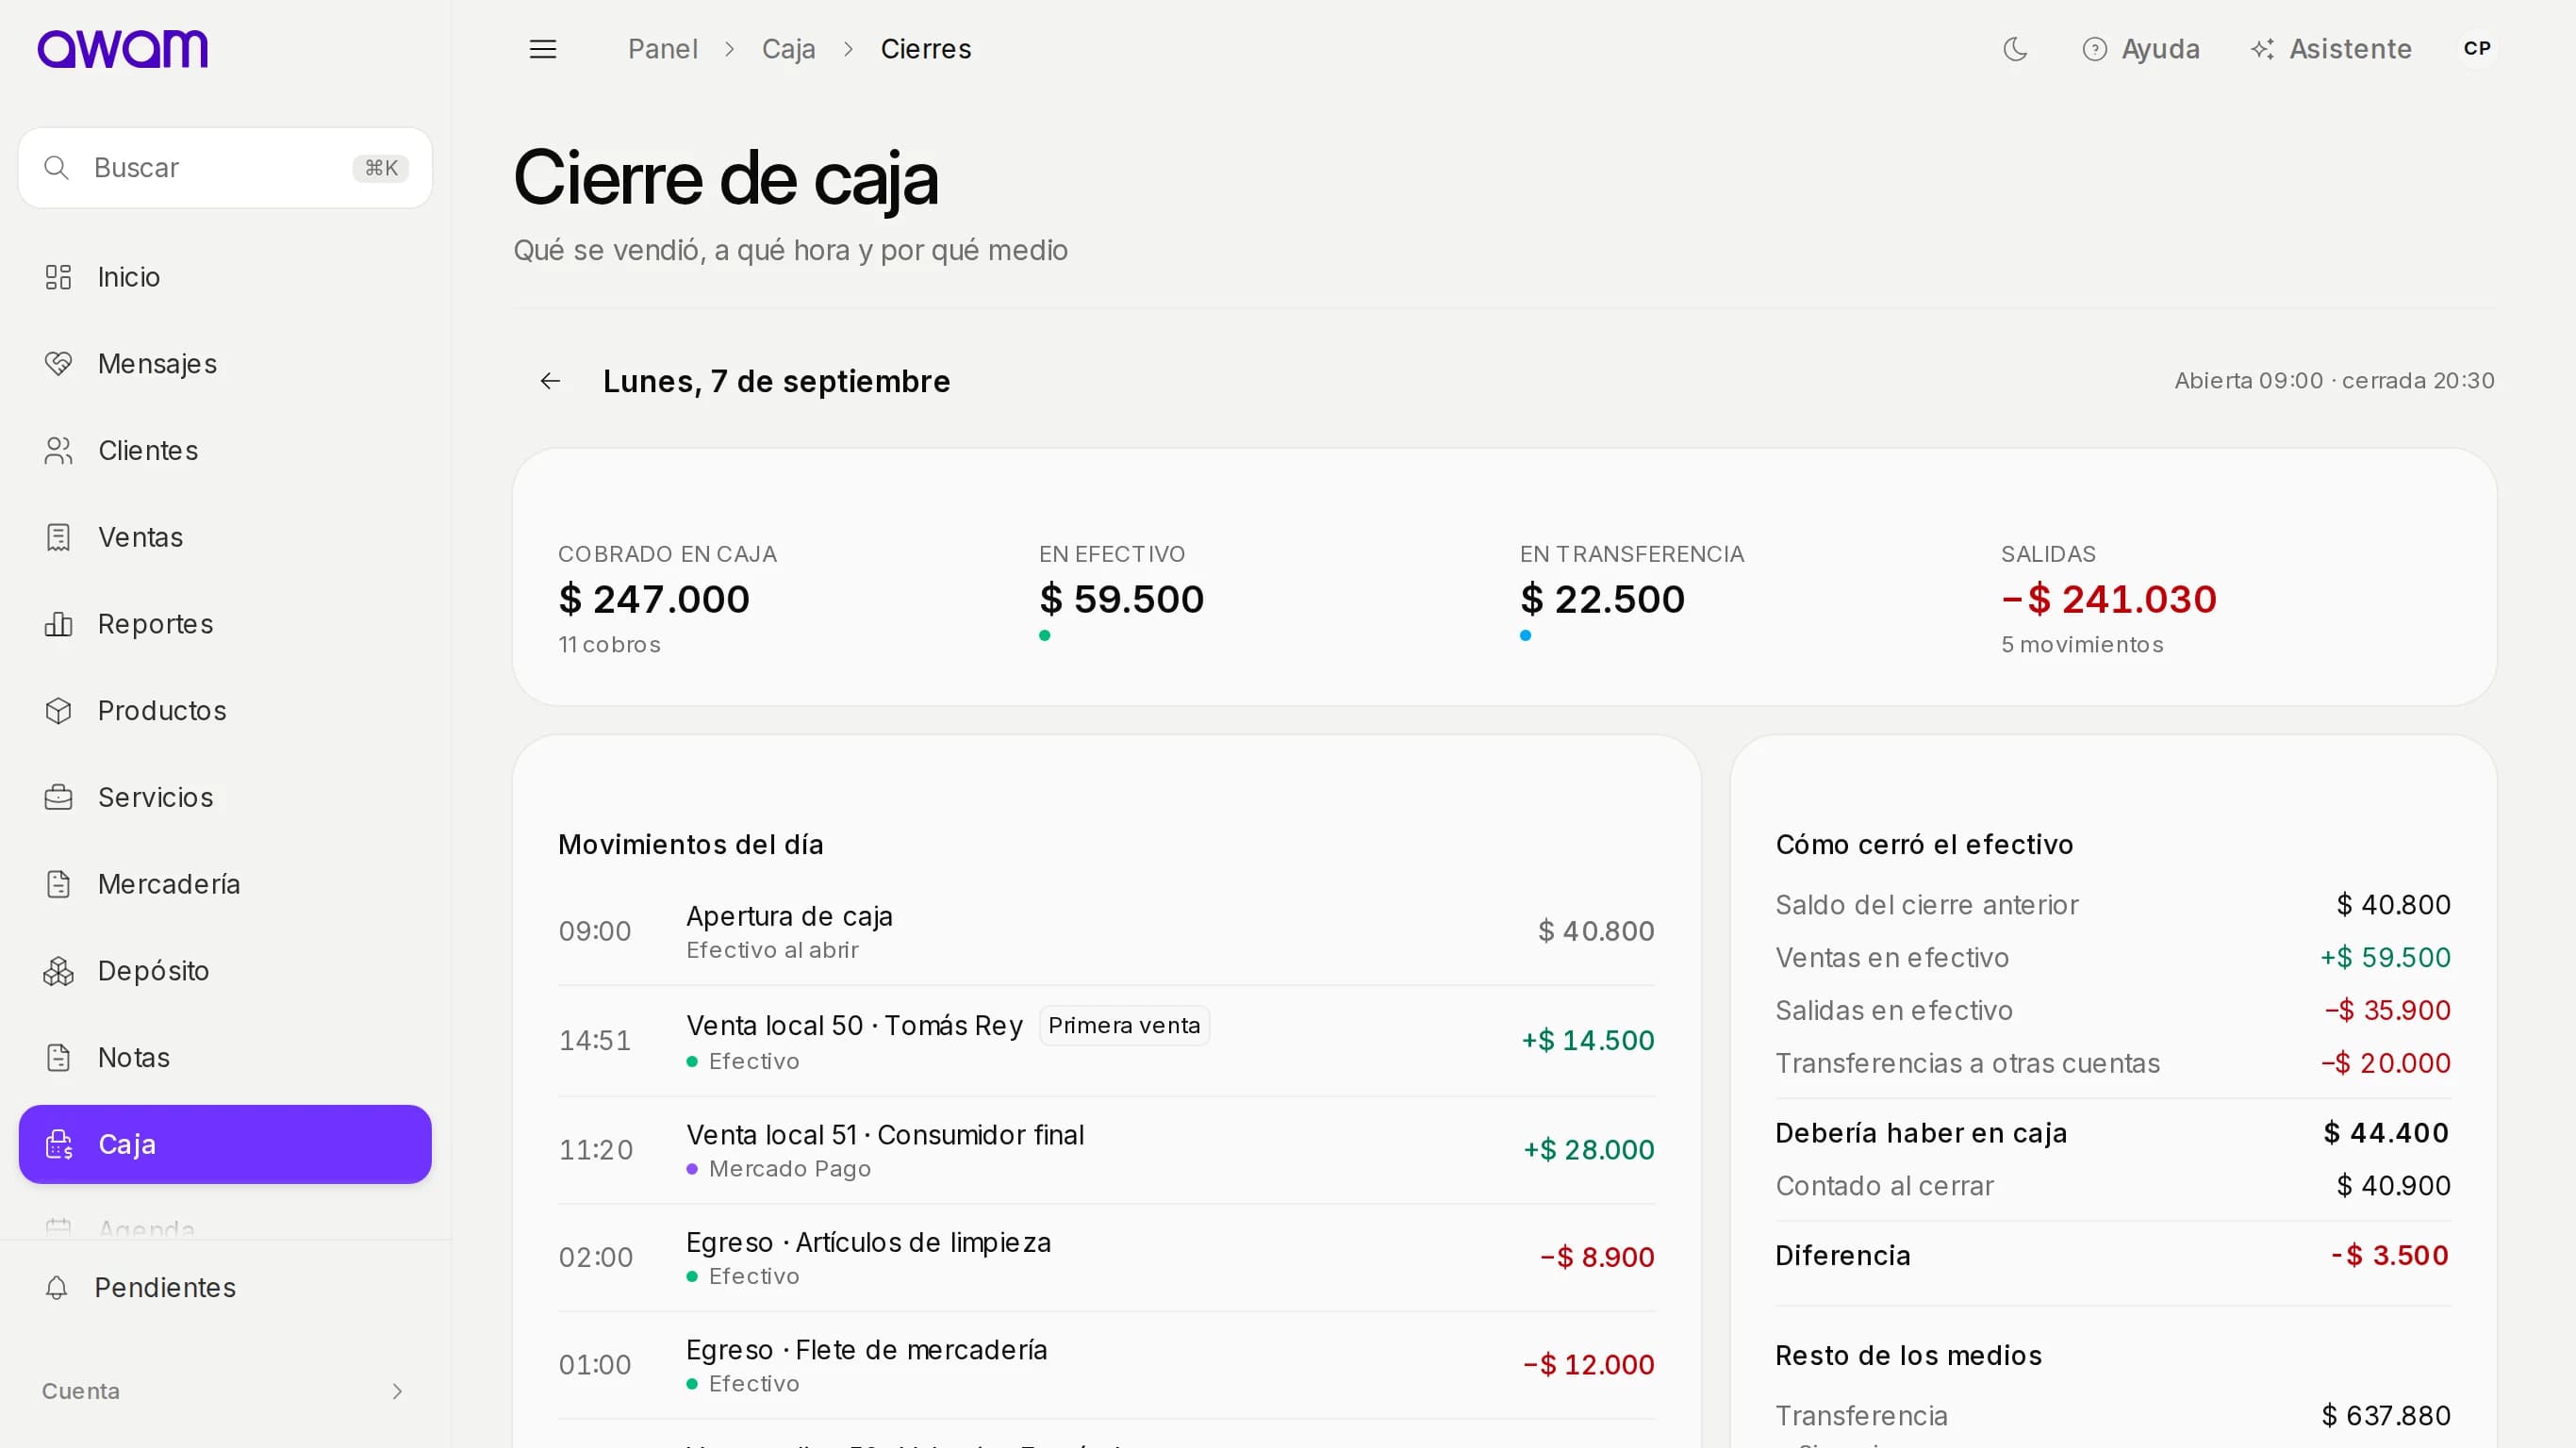Screen dimensions: 2576x1448
Task: Click Caja in breadcrumb
Action: click(x=788, y=49)
